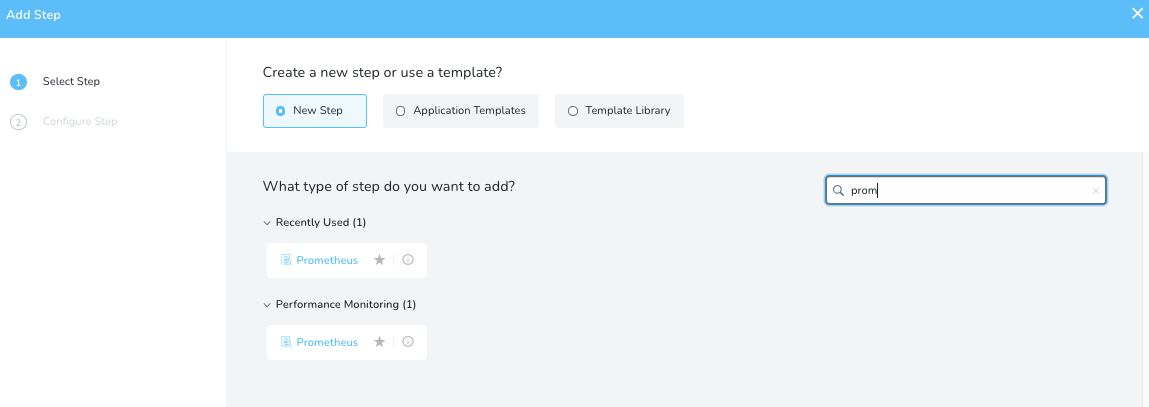The height and width of the screenshot is (407, 1149).
Task: Close the Add Step dialog
Action: 1137,14
